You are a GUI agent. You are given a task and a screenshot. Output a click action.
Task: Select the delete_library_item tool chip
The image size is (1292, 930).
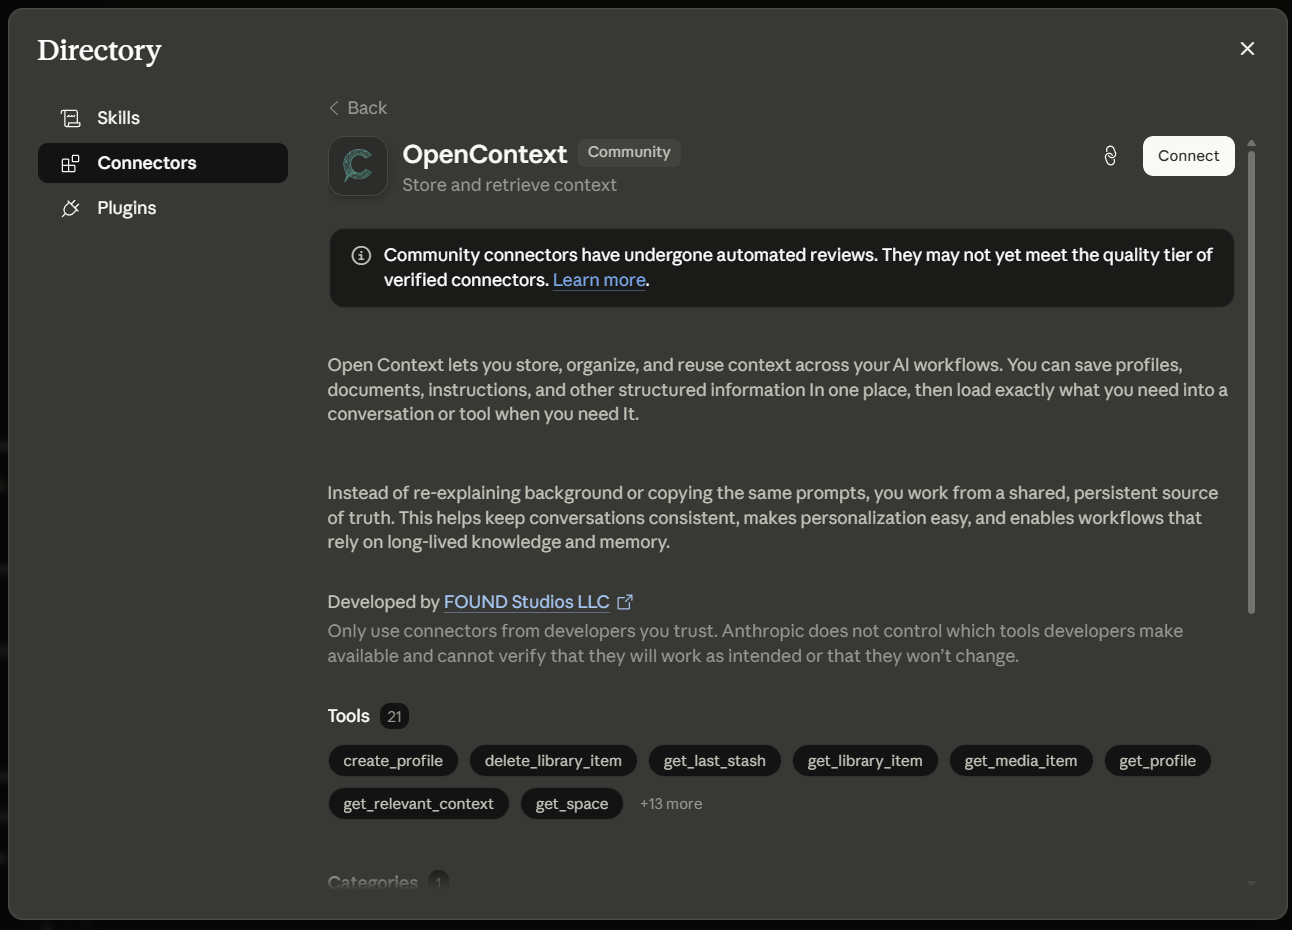point(553,761)
